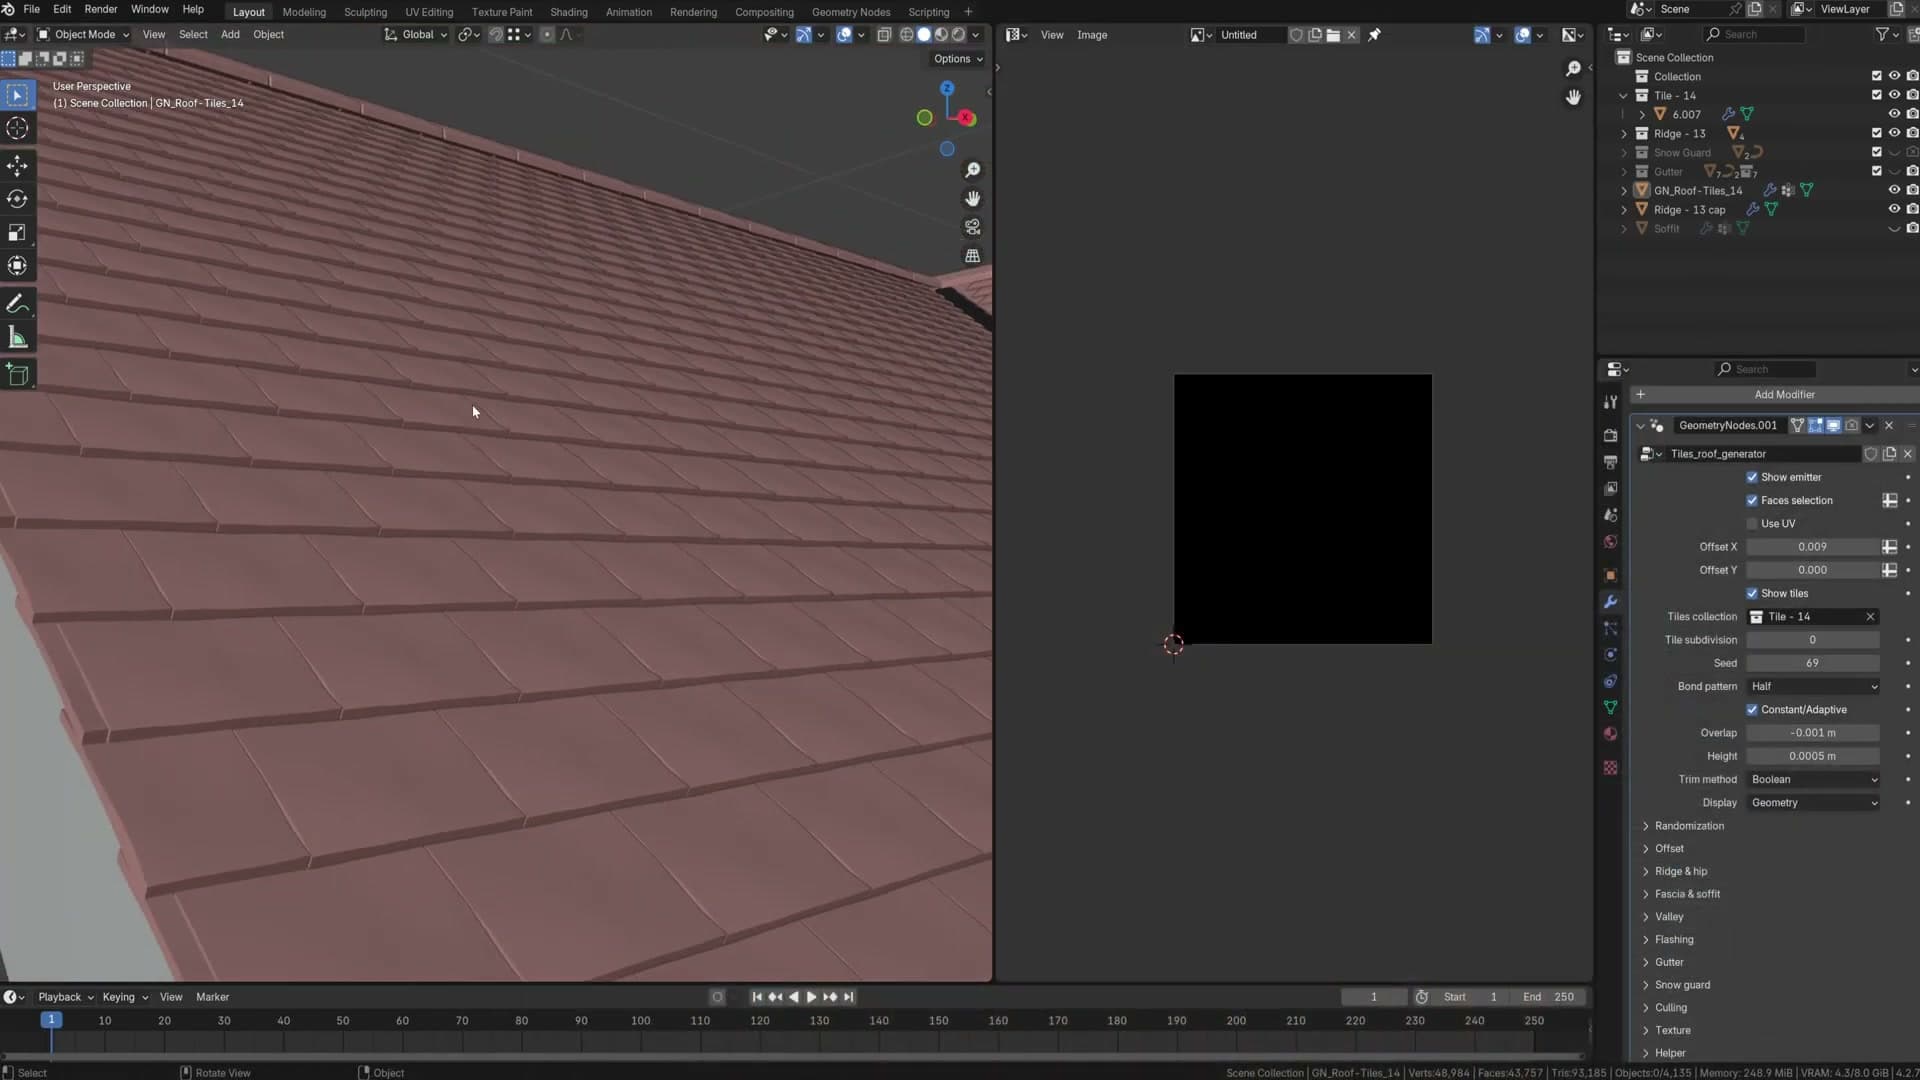Open the Object Data properties tab
Screen dimensions: 1920x1080
(1610, 707)
